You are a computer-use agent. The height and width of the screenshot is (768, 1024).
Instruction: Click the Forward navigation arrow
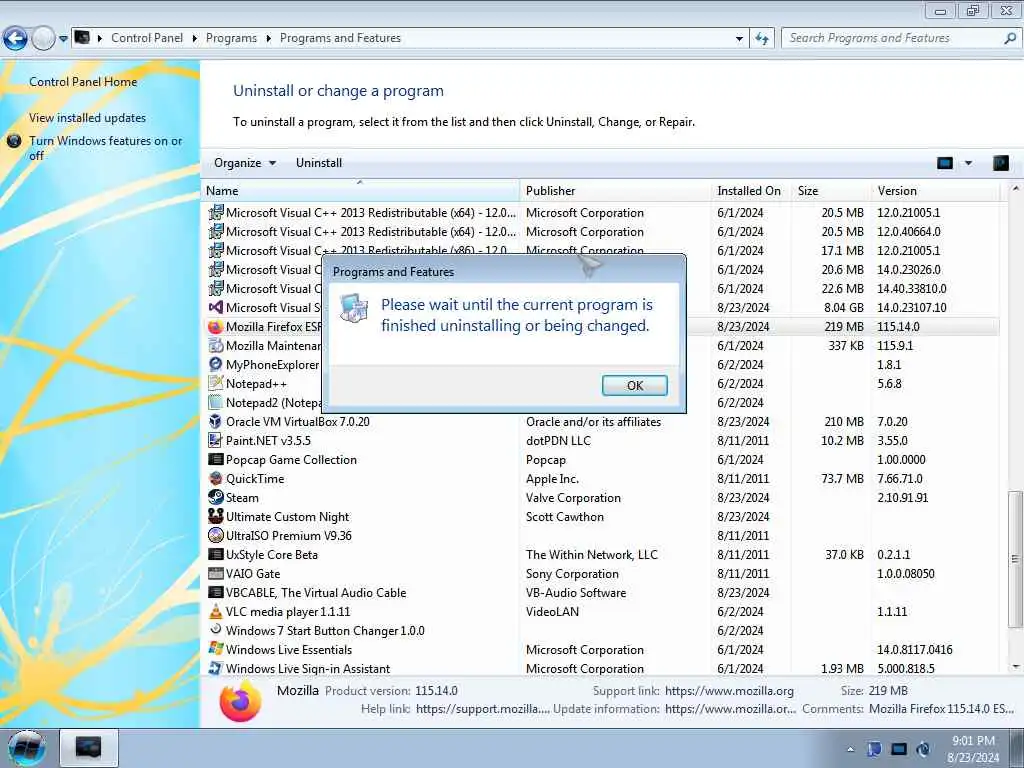coord(43,39)
